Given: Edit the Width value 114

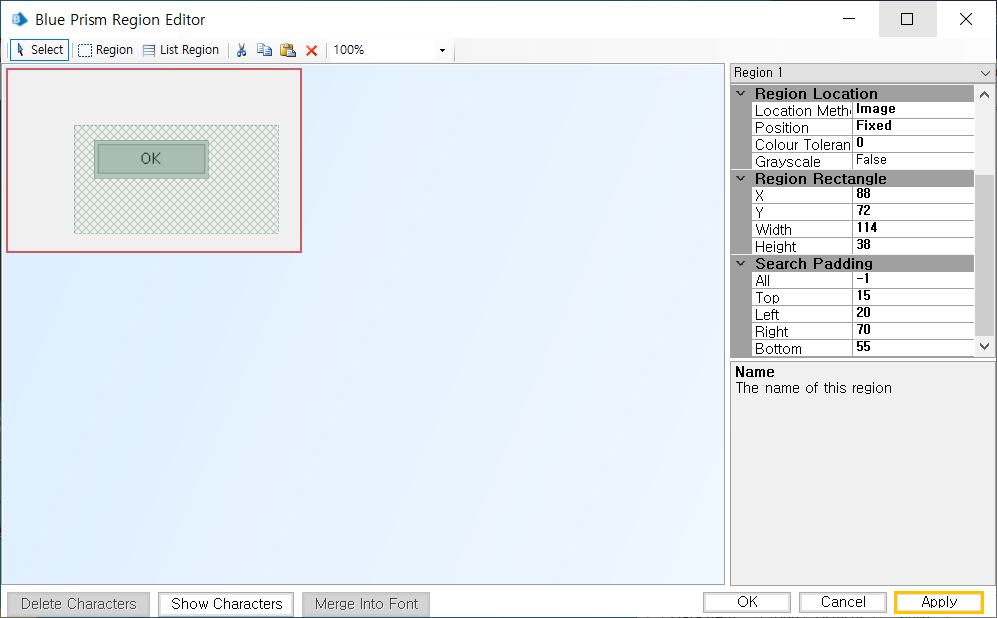Looking at the screenshot, I should point(913,228).
